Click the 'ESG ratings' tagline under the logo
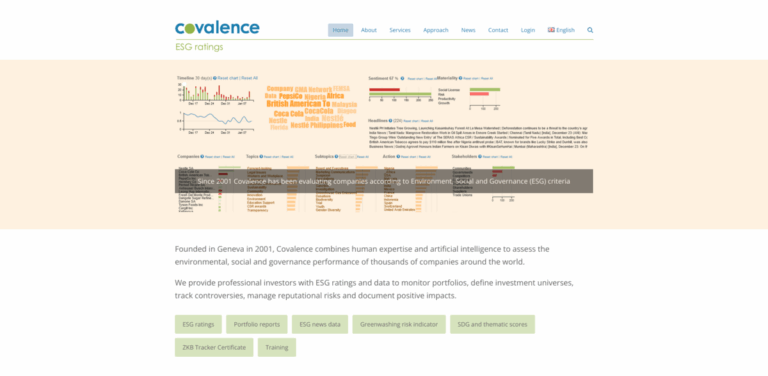The height and width of the screenshot is (376, 768). click(x=199, y=47)
